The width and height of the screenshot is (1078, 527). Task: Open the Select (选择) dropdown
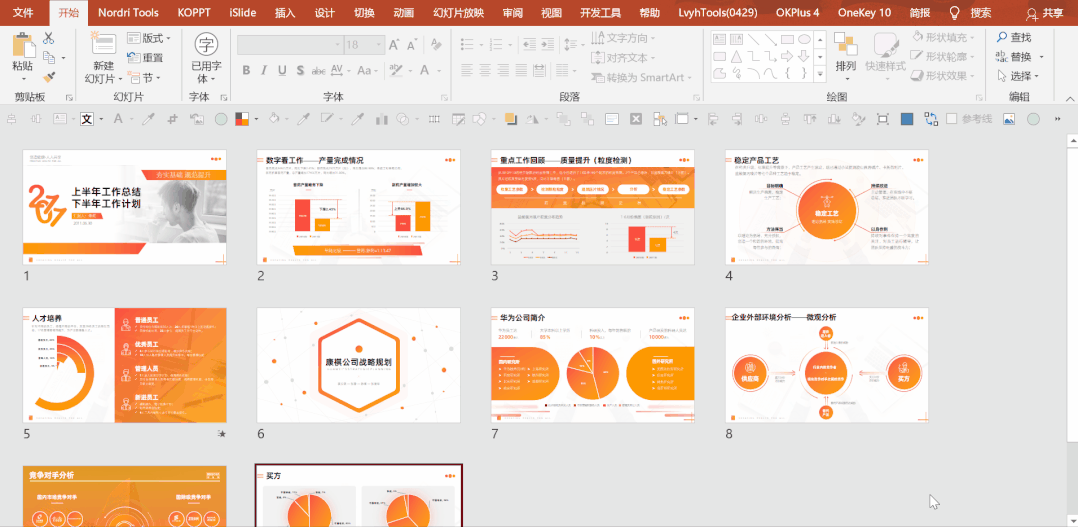coord(1020,76)
